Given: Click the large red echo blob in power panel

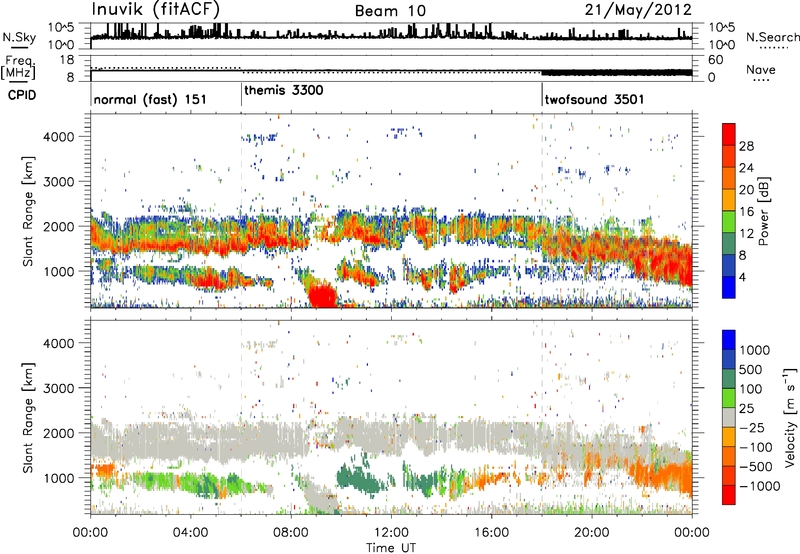Looking at the screenshot, I should (322, 295).
